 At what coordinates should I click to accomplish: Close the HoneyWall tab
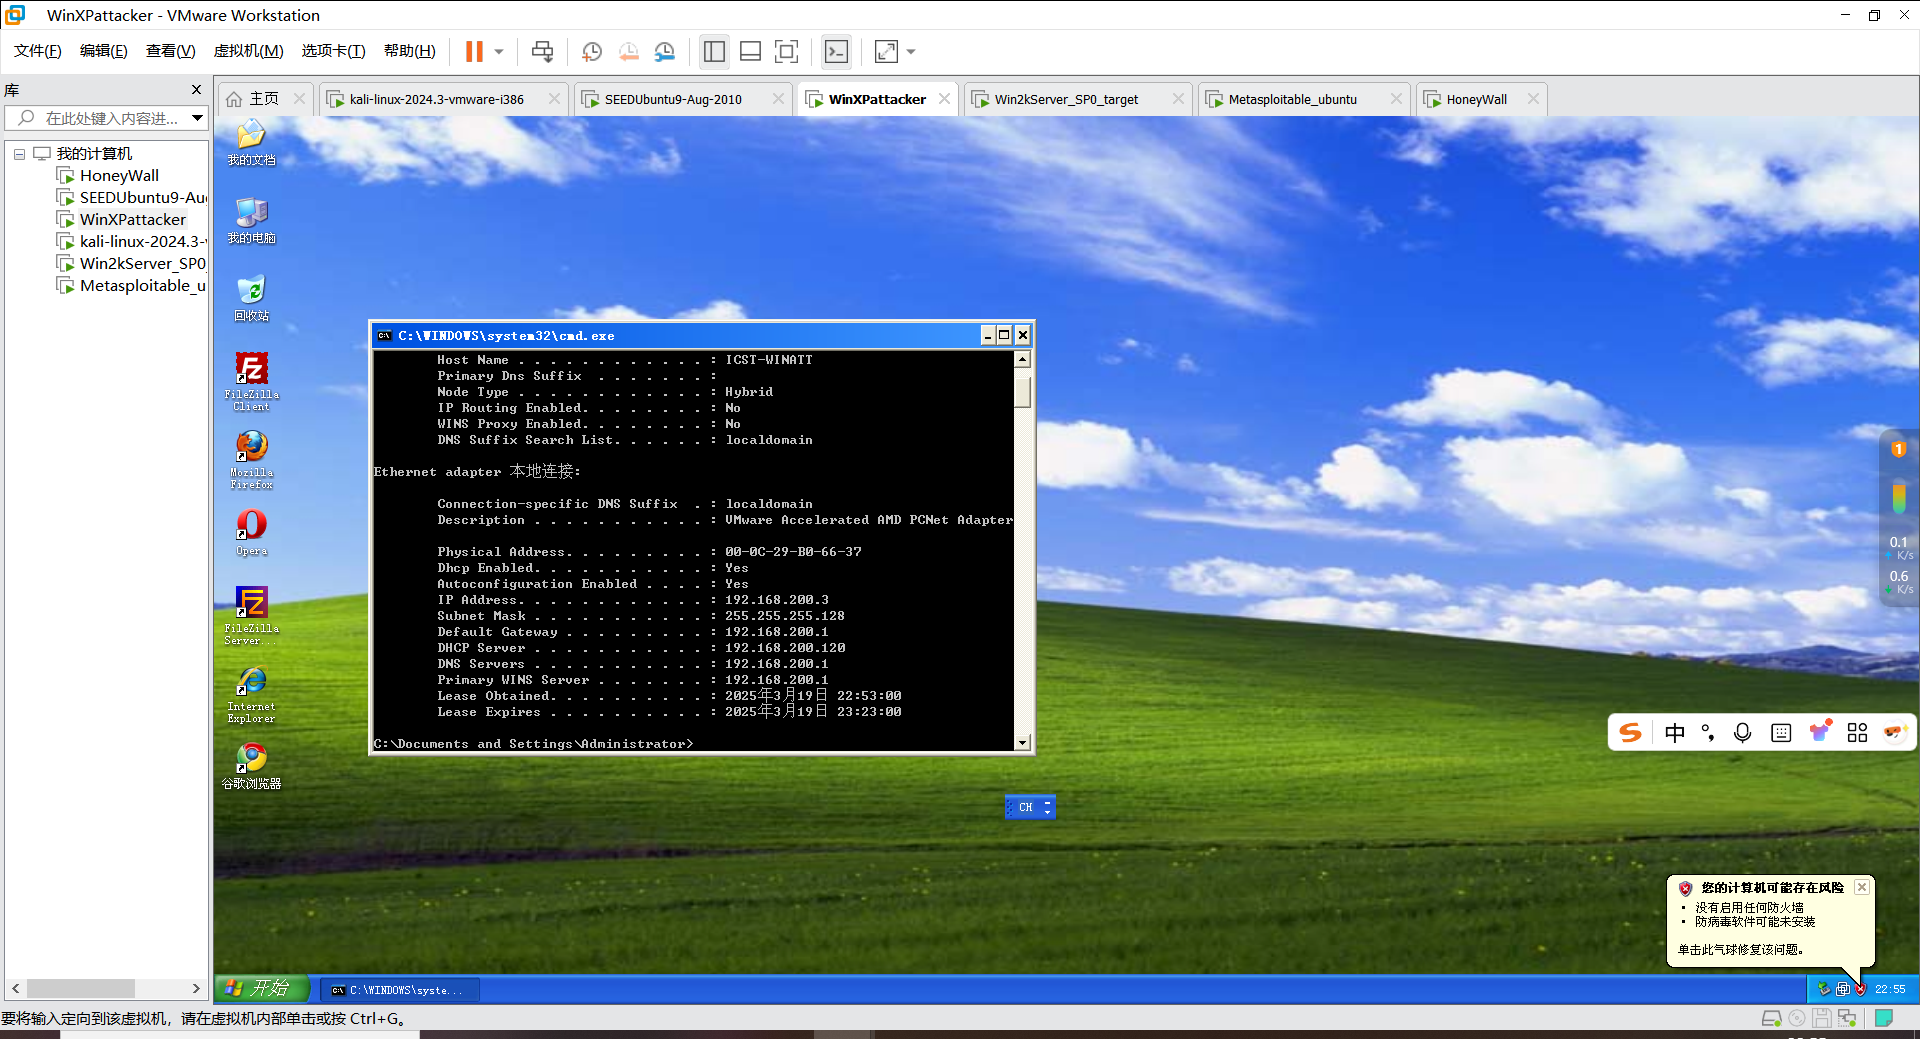(x=1533, y=99)
